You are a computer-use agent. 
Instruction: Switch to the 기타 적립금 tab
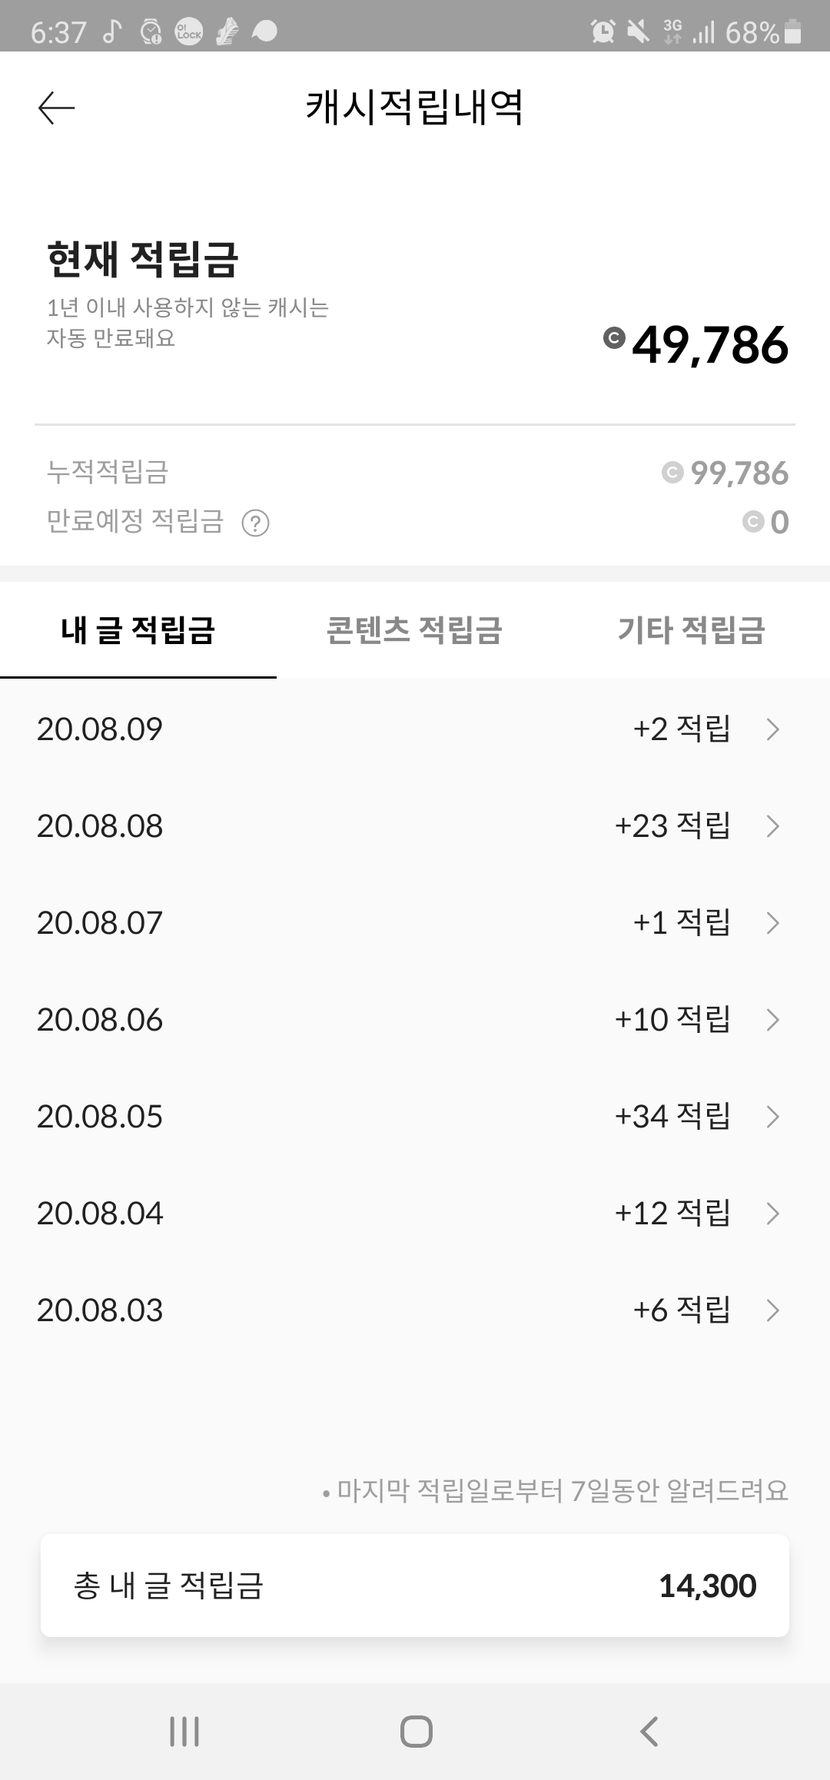click(691, 630)
